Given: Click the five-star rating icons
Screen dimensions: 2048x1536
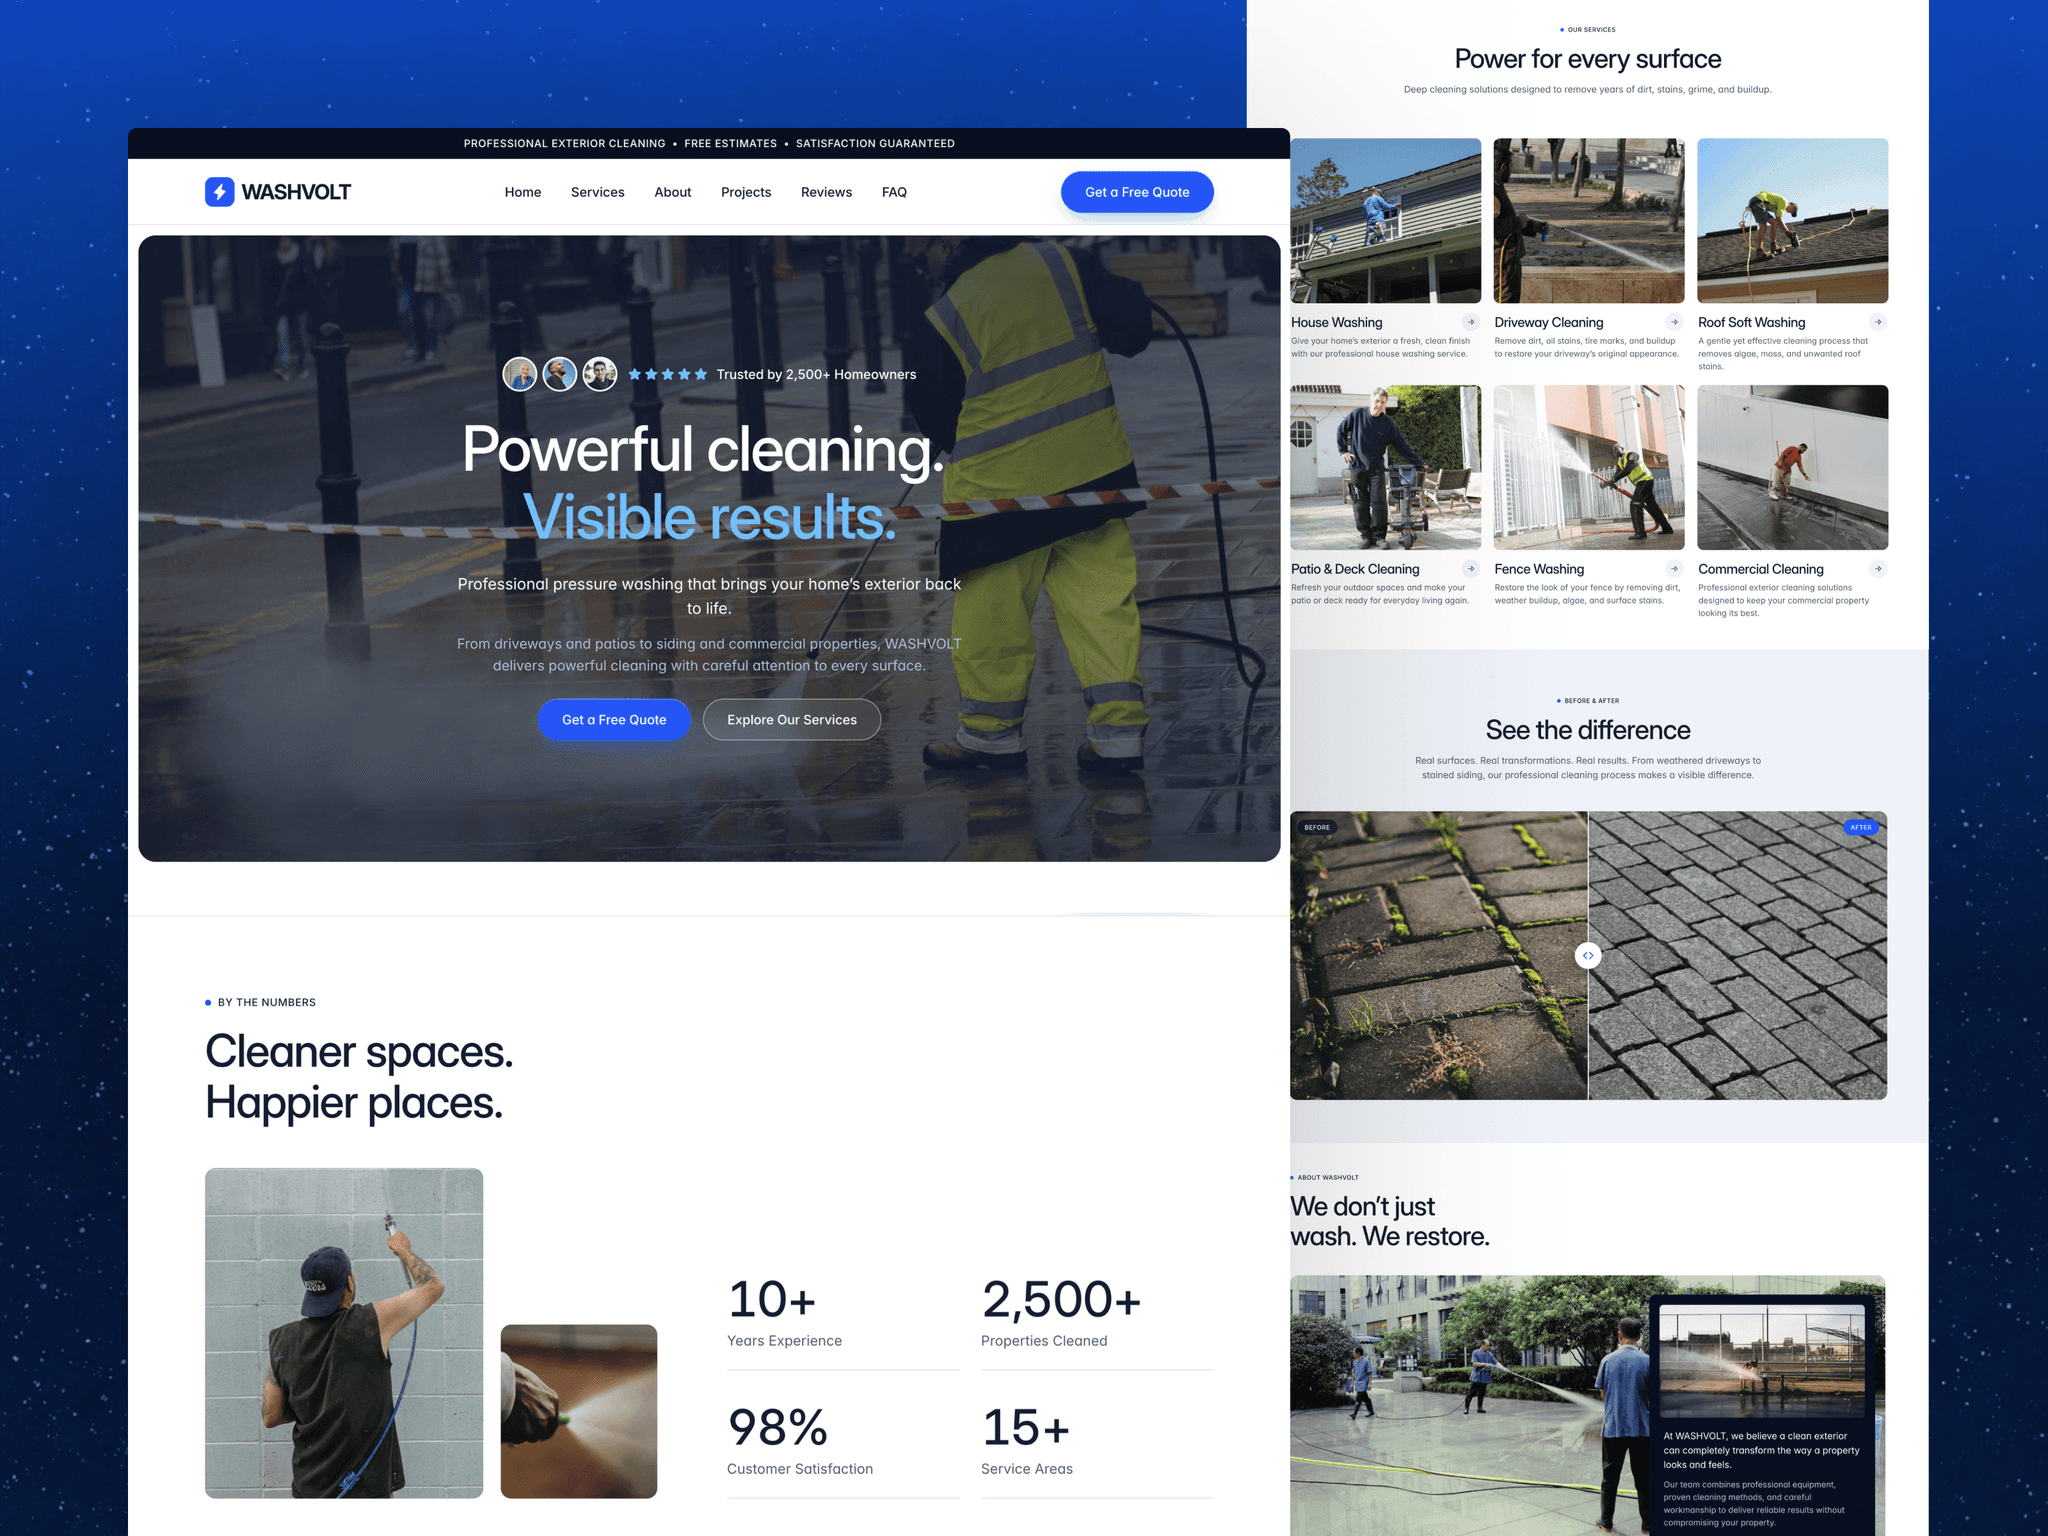Looking at the screenshot, I should (668, 374).
